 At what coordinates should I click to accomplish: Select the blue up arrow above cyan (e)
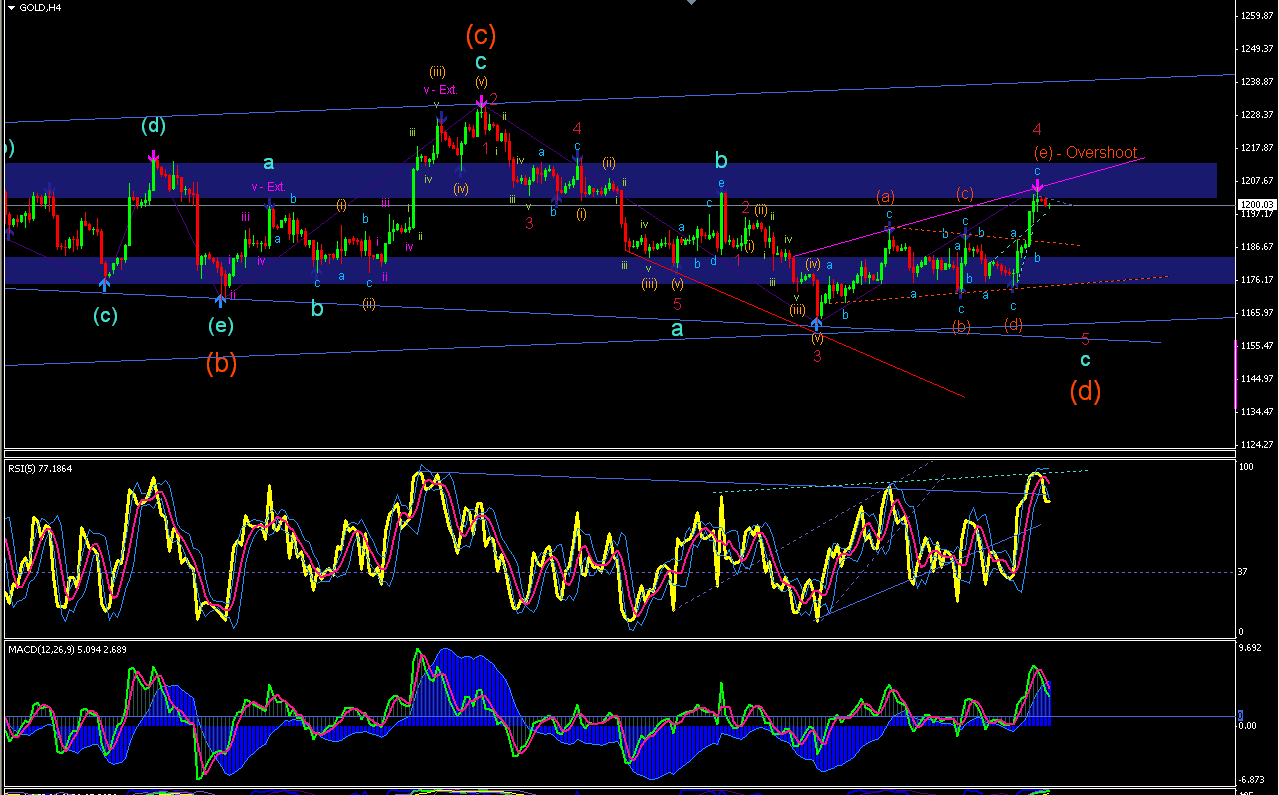click(x=220, y=299)
